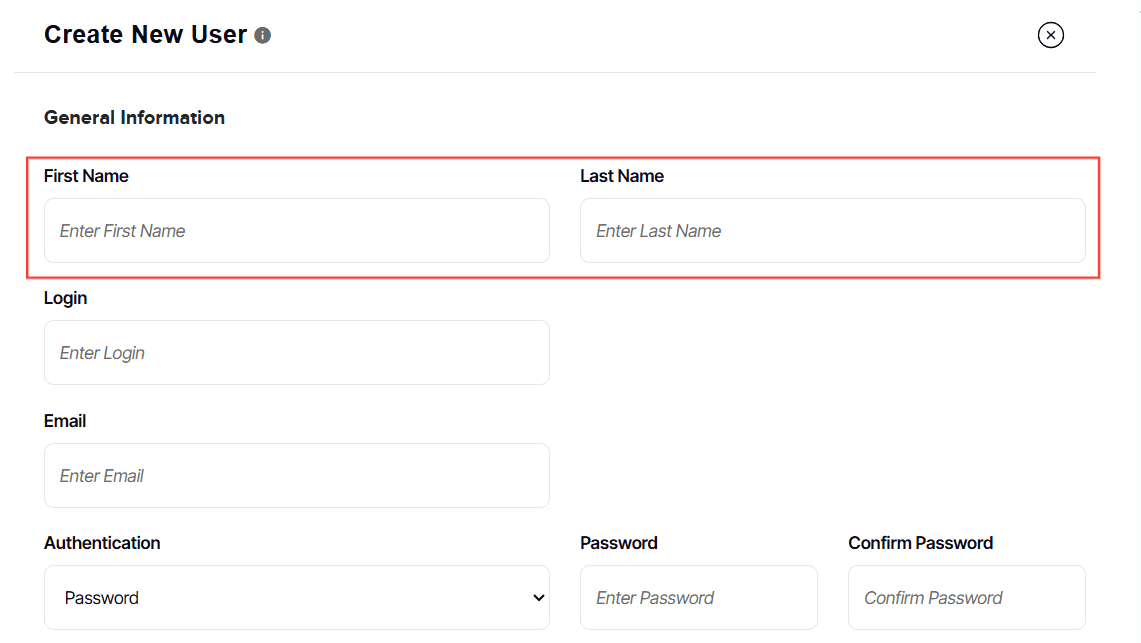Click the First Name label
The image size is (1141, 643).
pos(86,176)
